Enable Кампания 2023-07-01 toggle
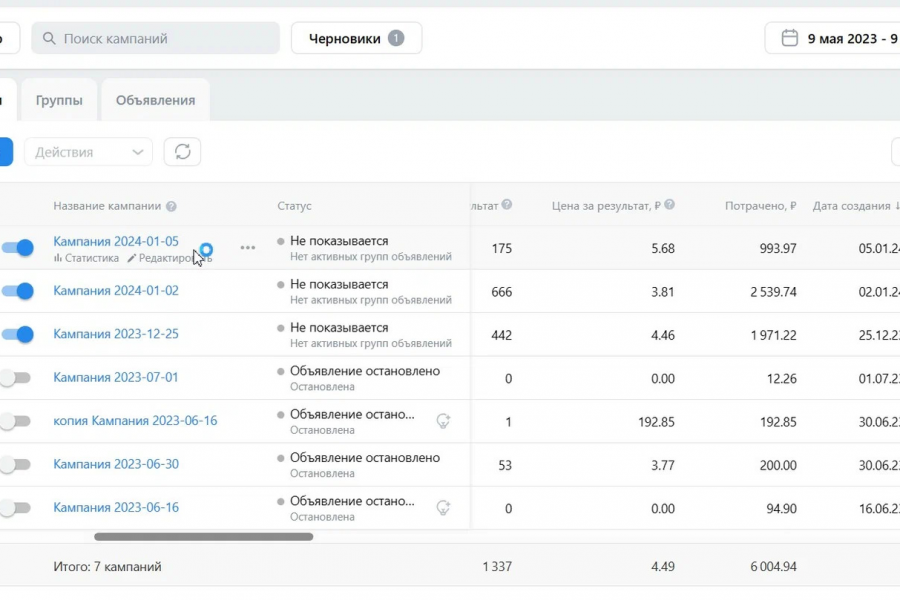Screen dimensions: 900x600 coord(15,378)
